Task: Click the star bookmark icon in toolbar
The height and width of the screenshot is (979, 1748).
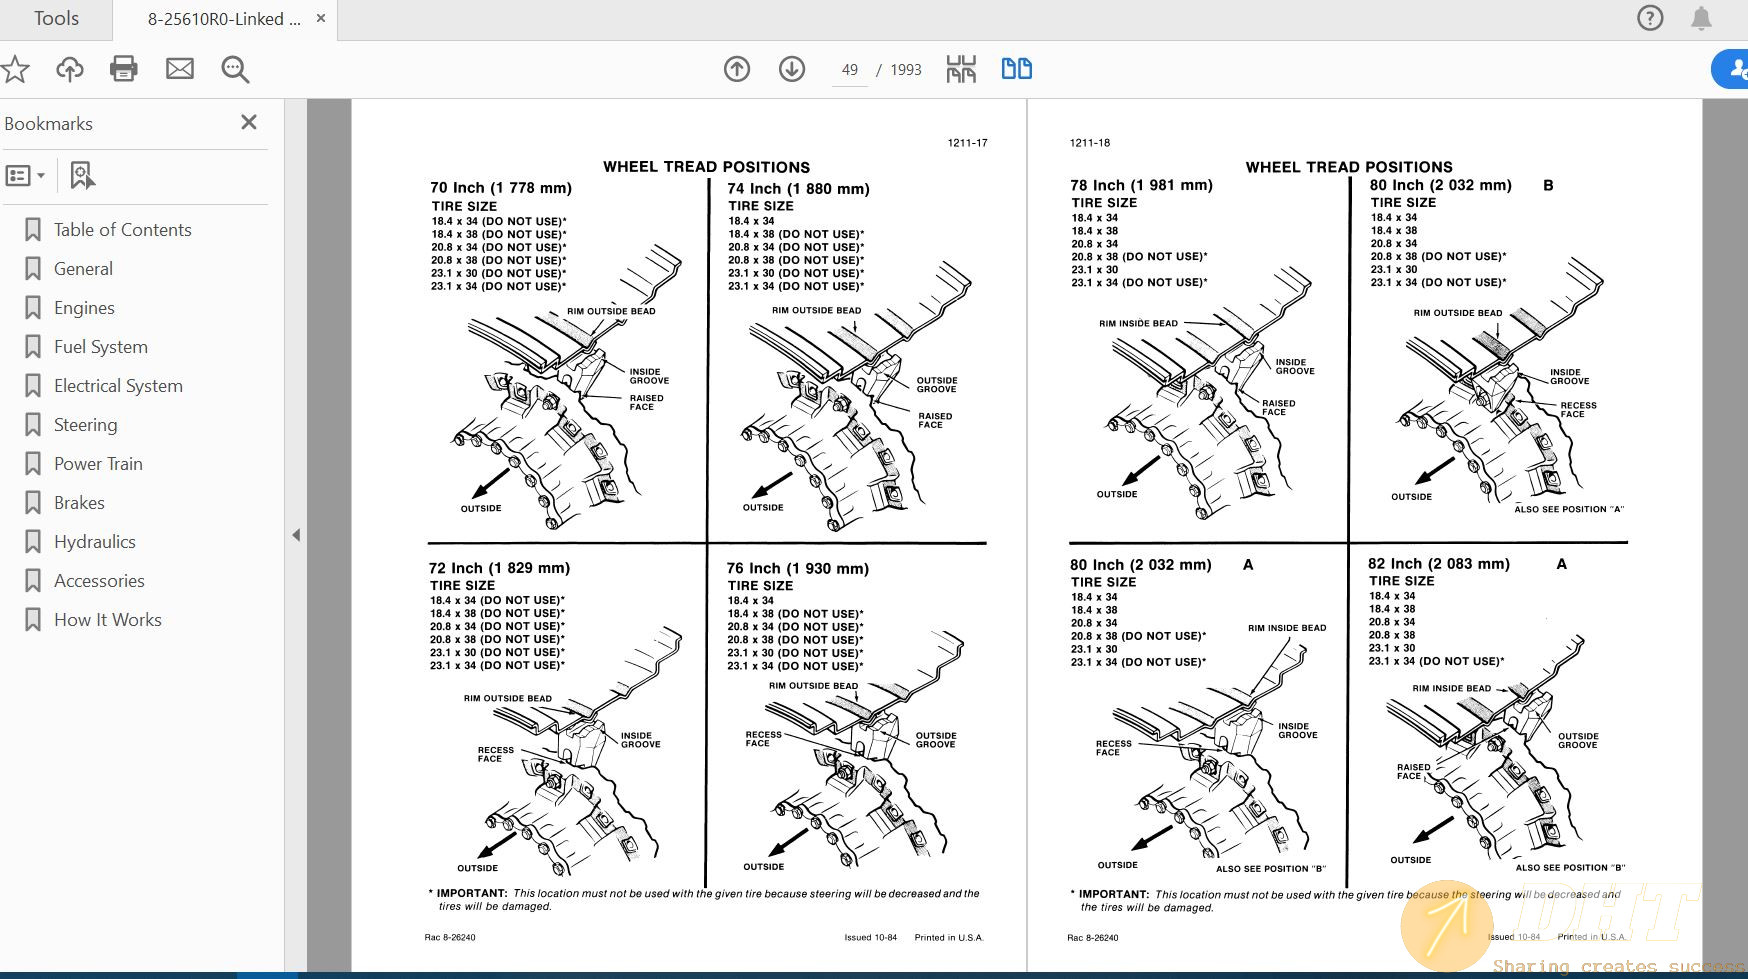Action: click(15, 69)
